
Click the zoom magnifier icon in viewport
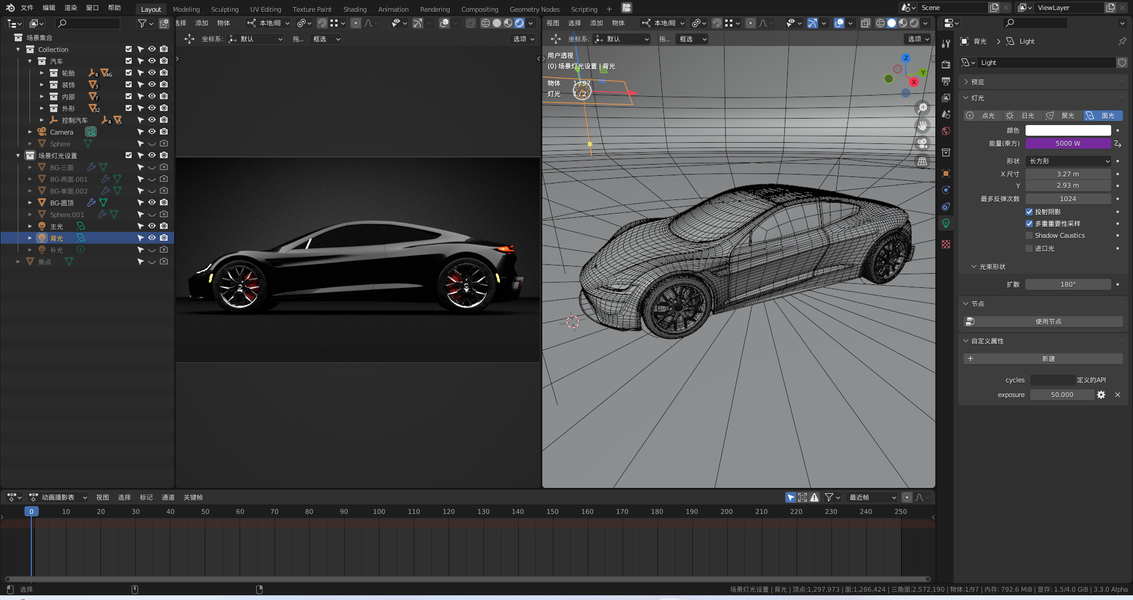pyautogui.click(x=921, y=108)
